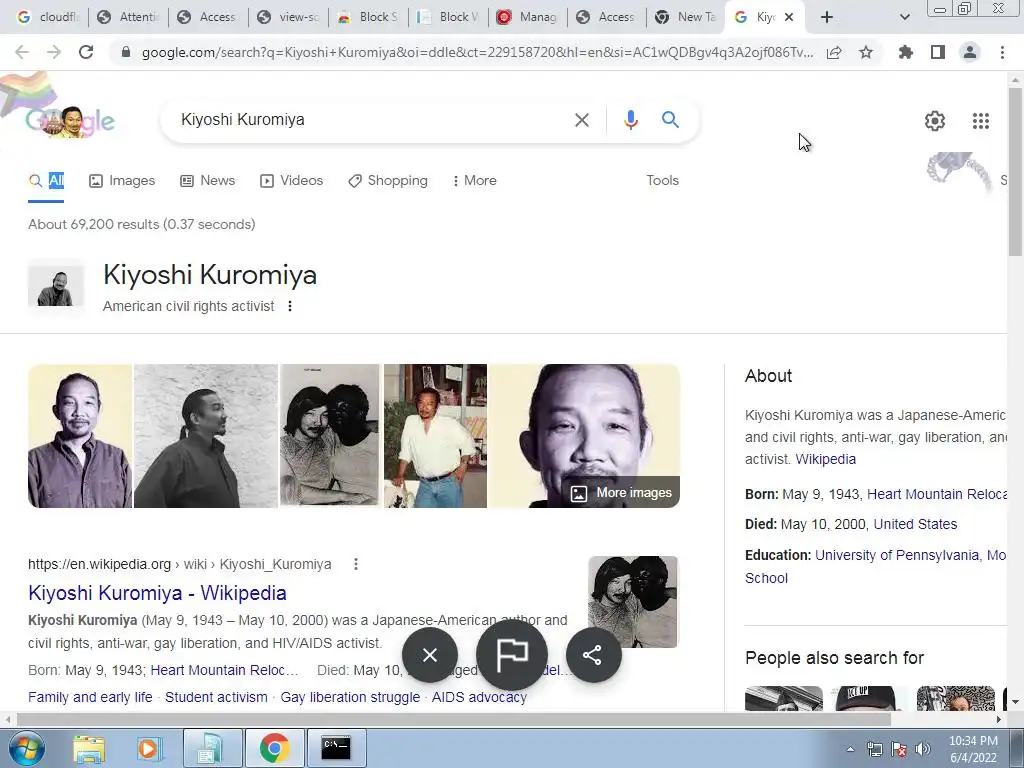Toggle the browser side panel icon

(x=938, y=52)
